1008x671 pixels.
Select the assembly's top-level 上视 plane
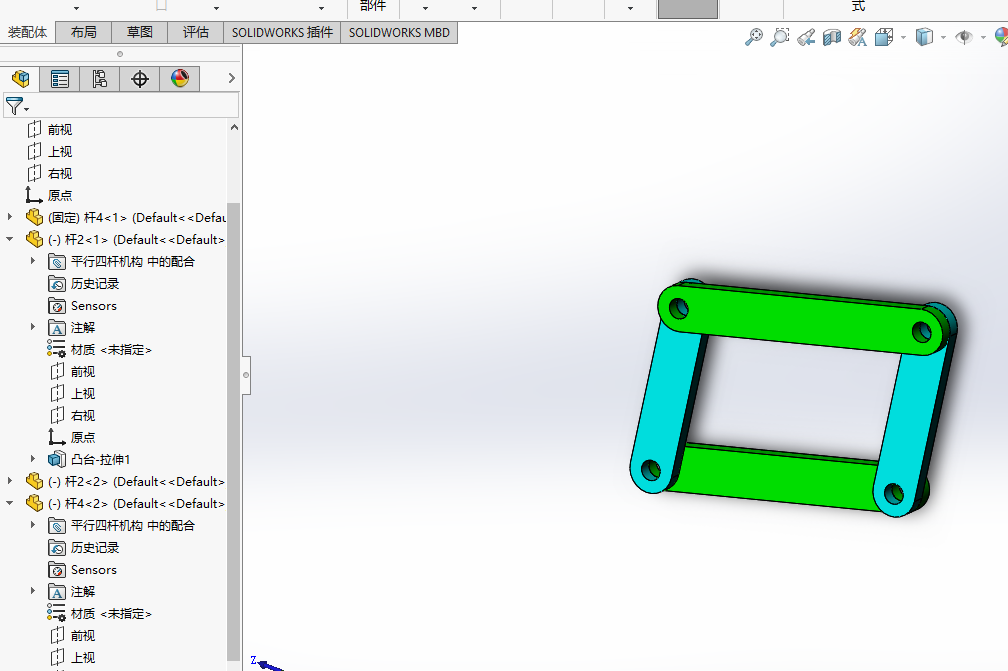[60, 152]
